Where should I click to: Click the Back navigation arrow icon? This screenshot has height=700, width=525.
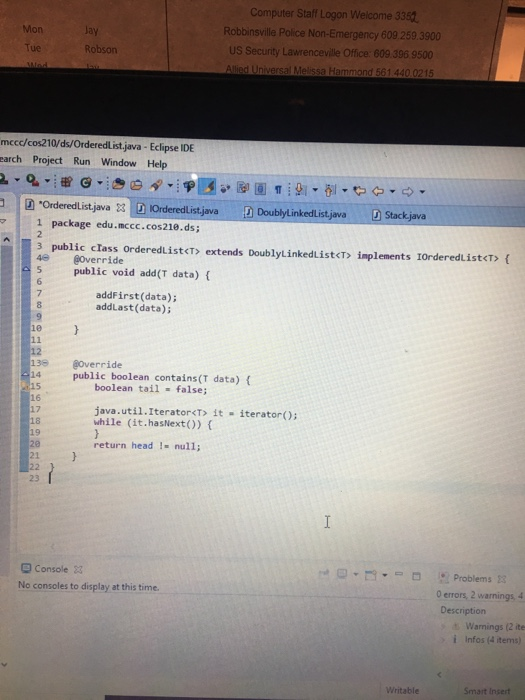[x=378, y=192]
